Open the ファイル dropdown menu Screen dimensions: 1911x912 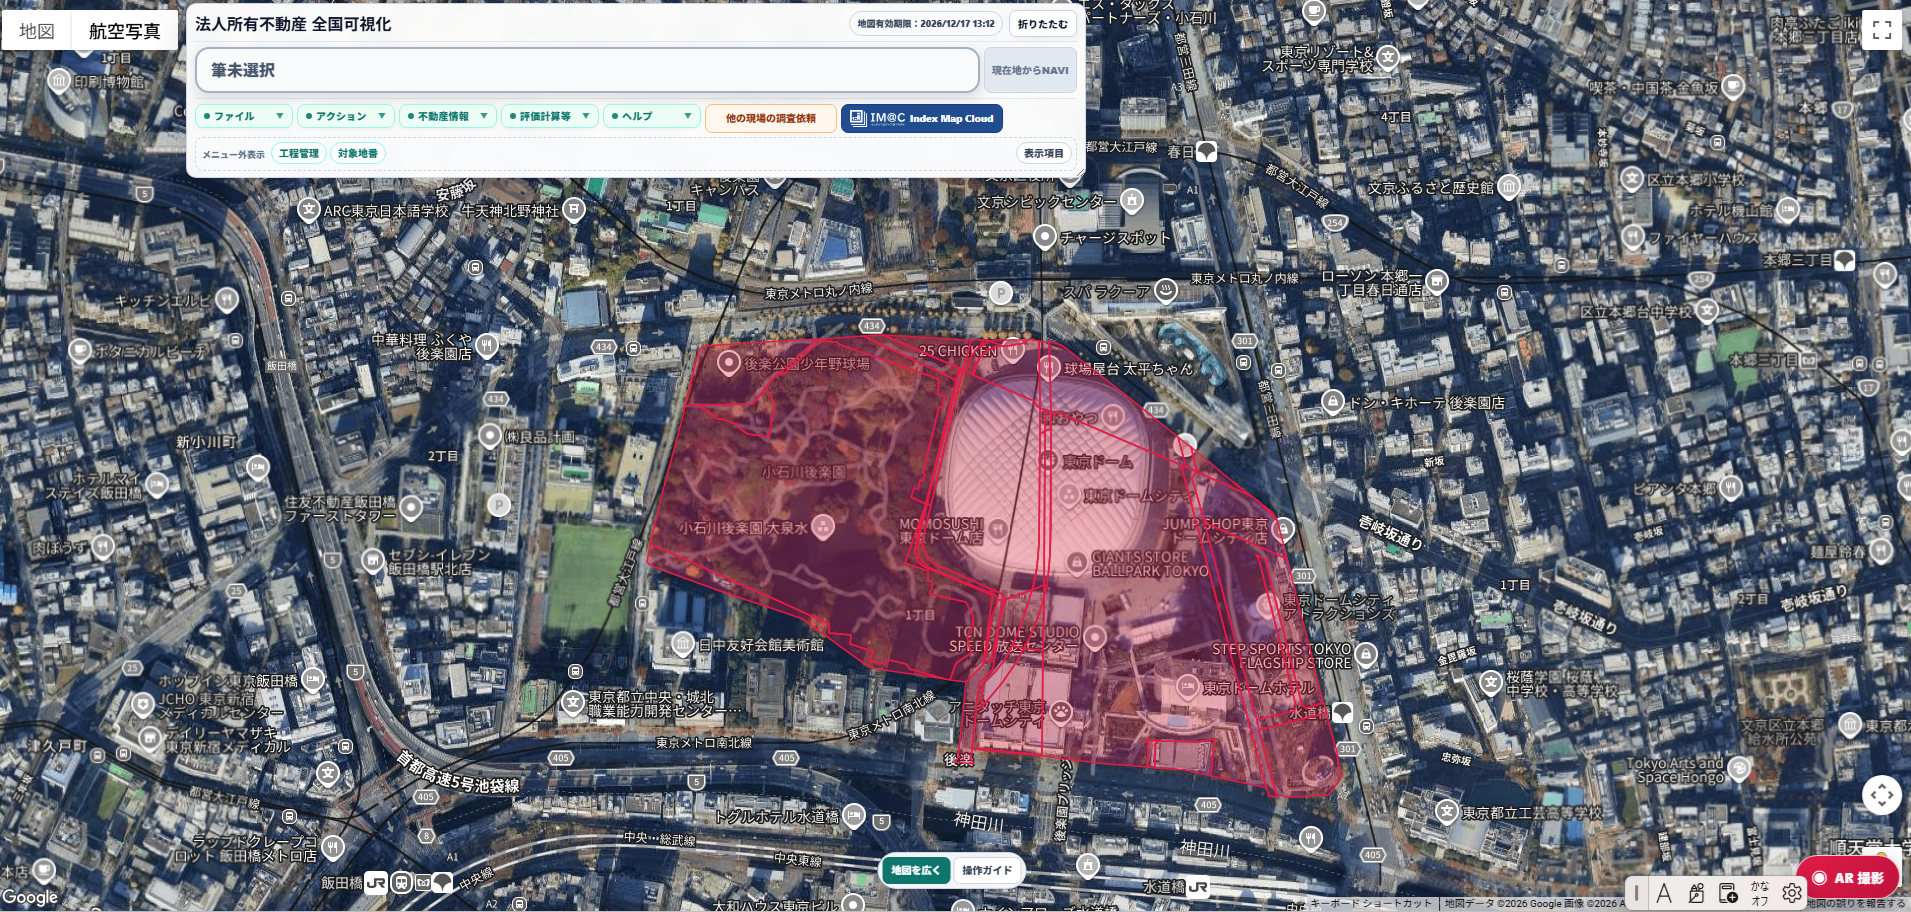(x=244, y=116)
